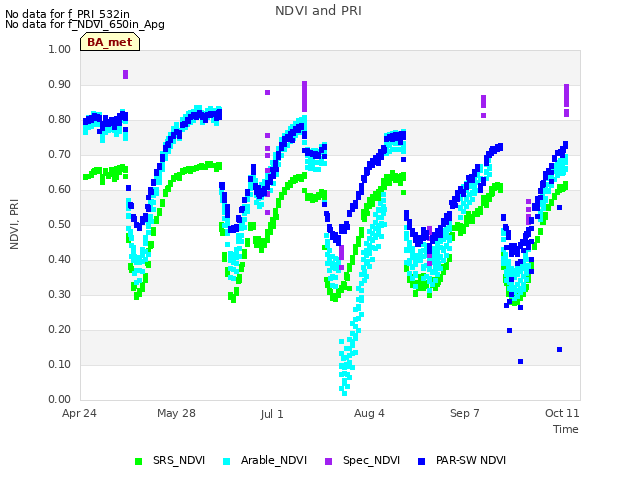
Task: Click the y-axis label NDVI, PRI
Action: [14, 224]
